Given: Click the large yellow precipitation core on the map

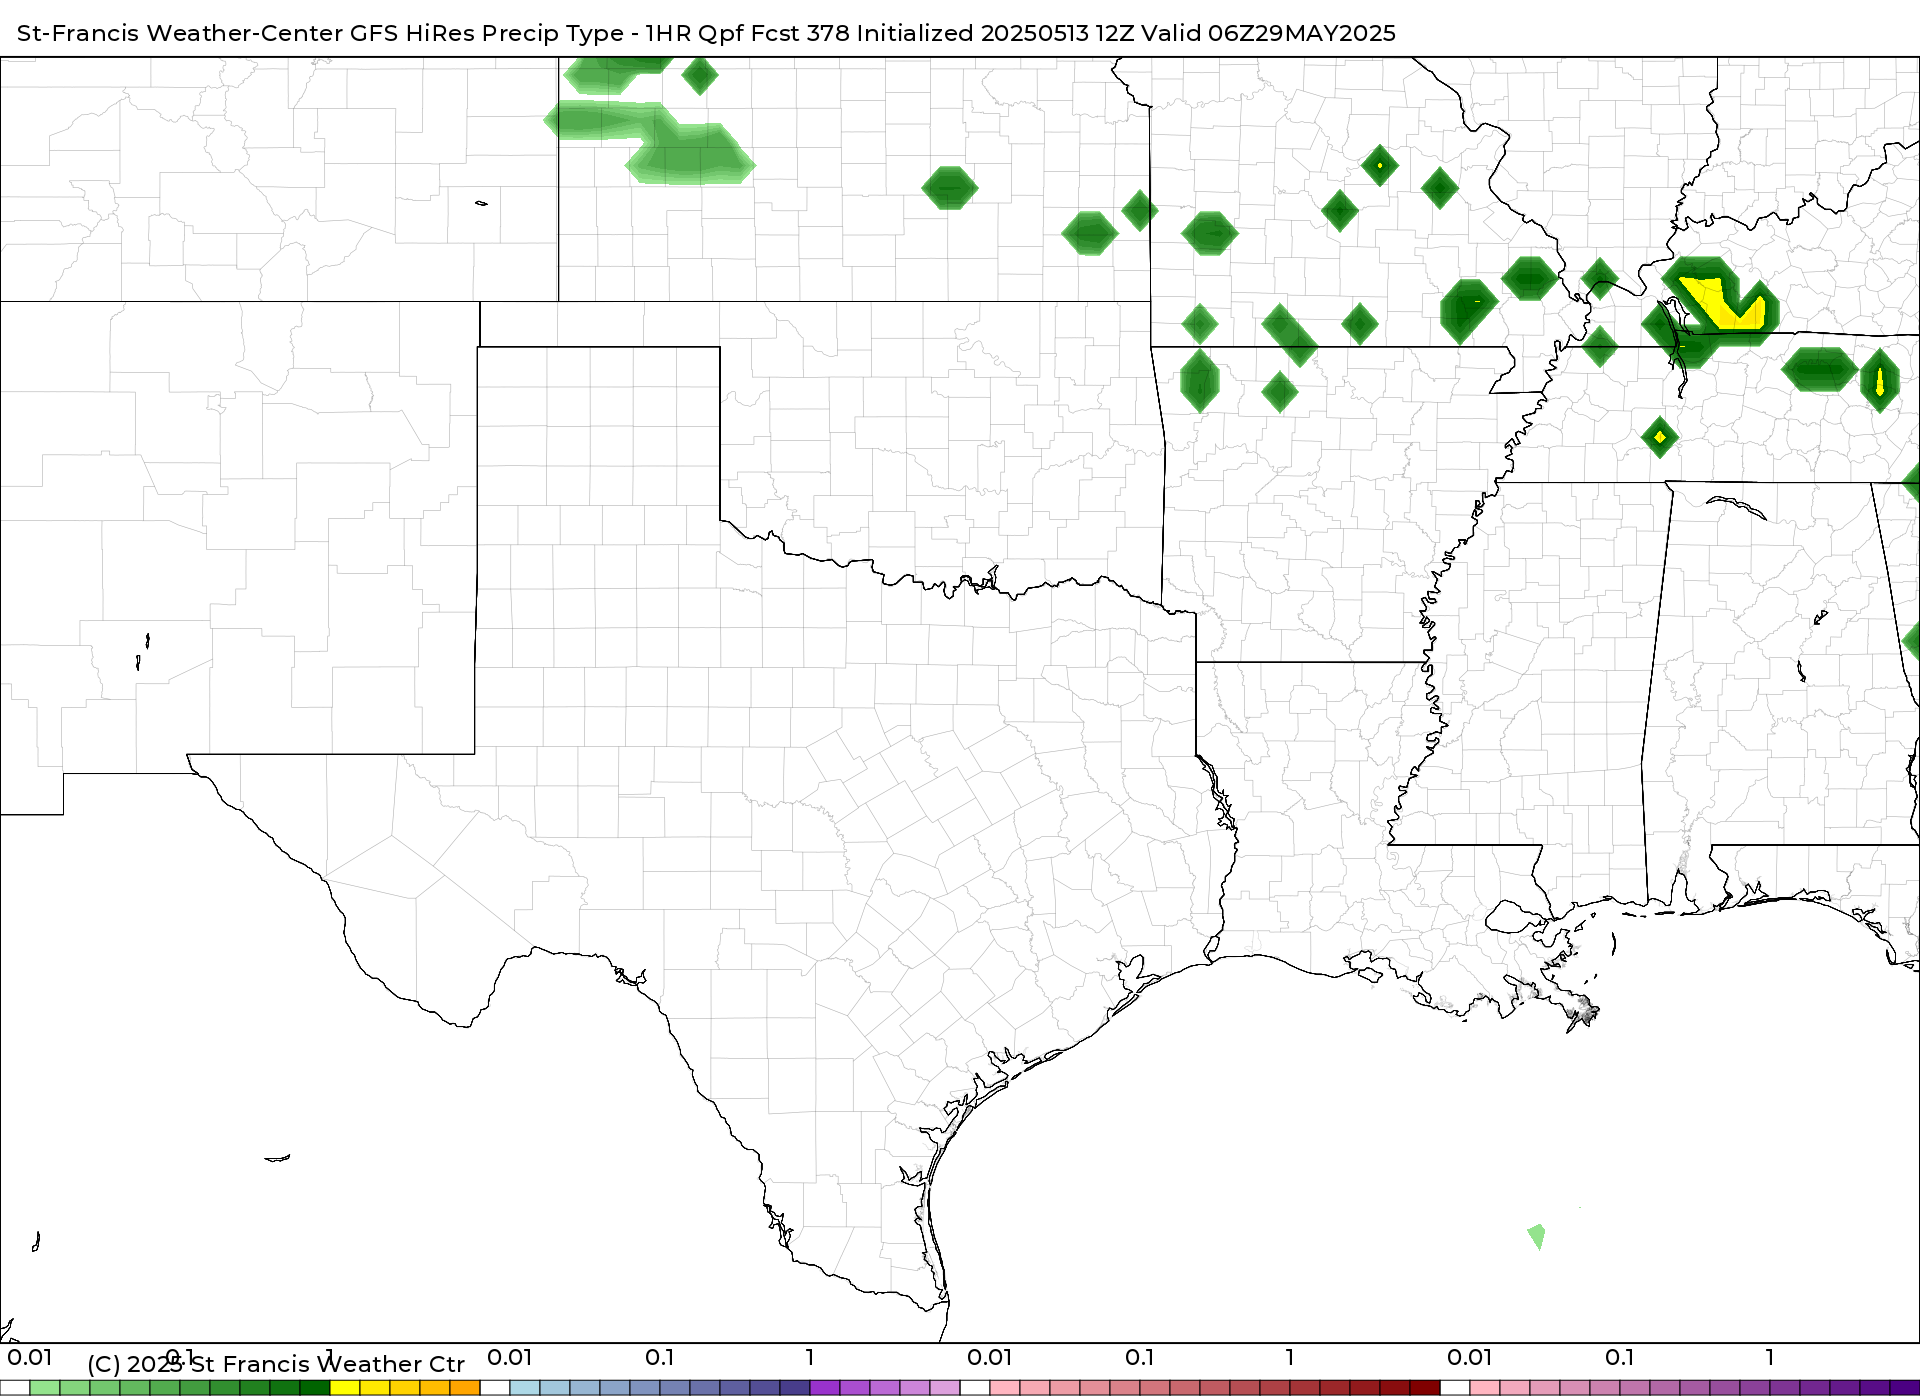Looking at the screenshot, I should (x=1722, y=304).
